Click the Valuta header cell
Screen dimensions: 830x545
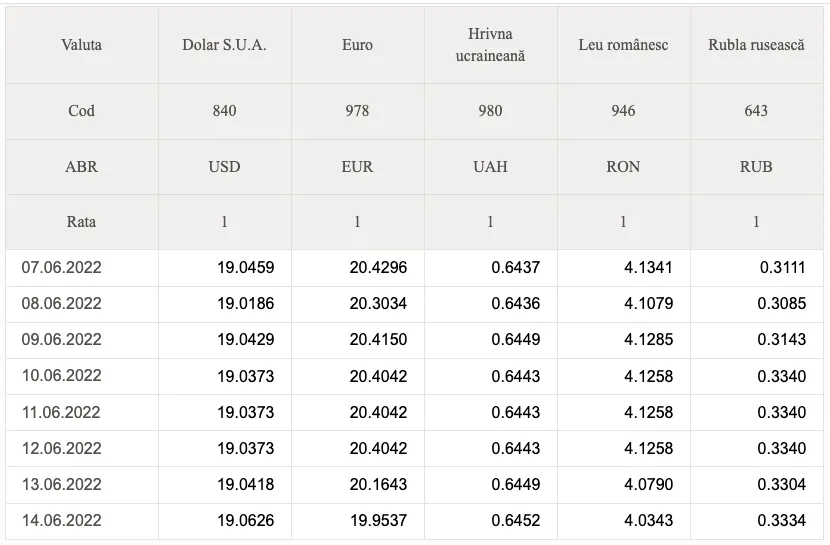click(82, 45)
